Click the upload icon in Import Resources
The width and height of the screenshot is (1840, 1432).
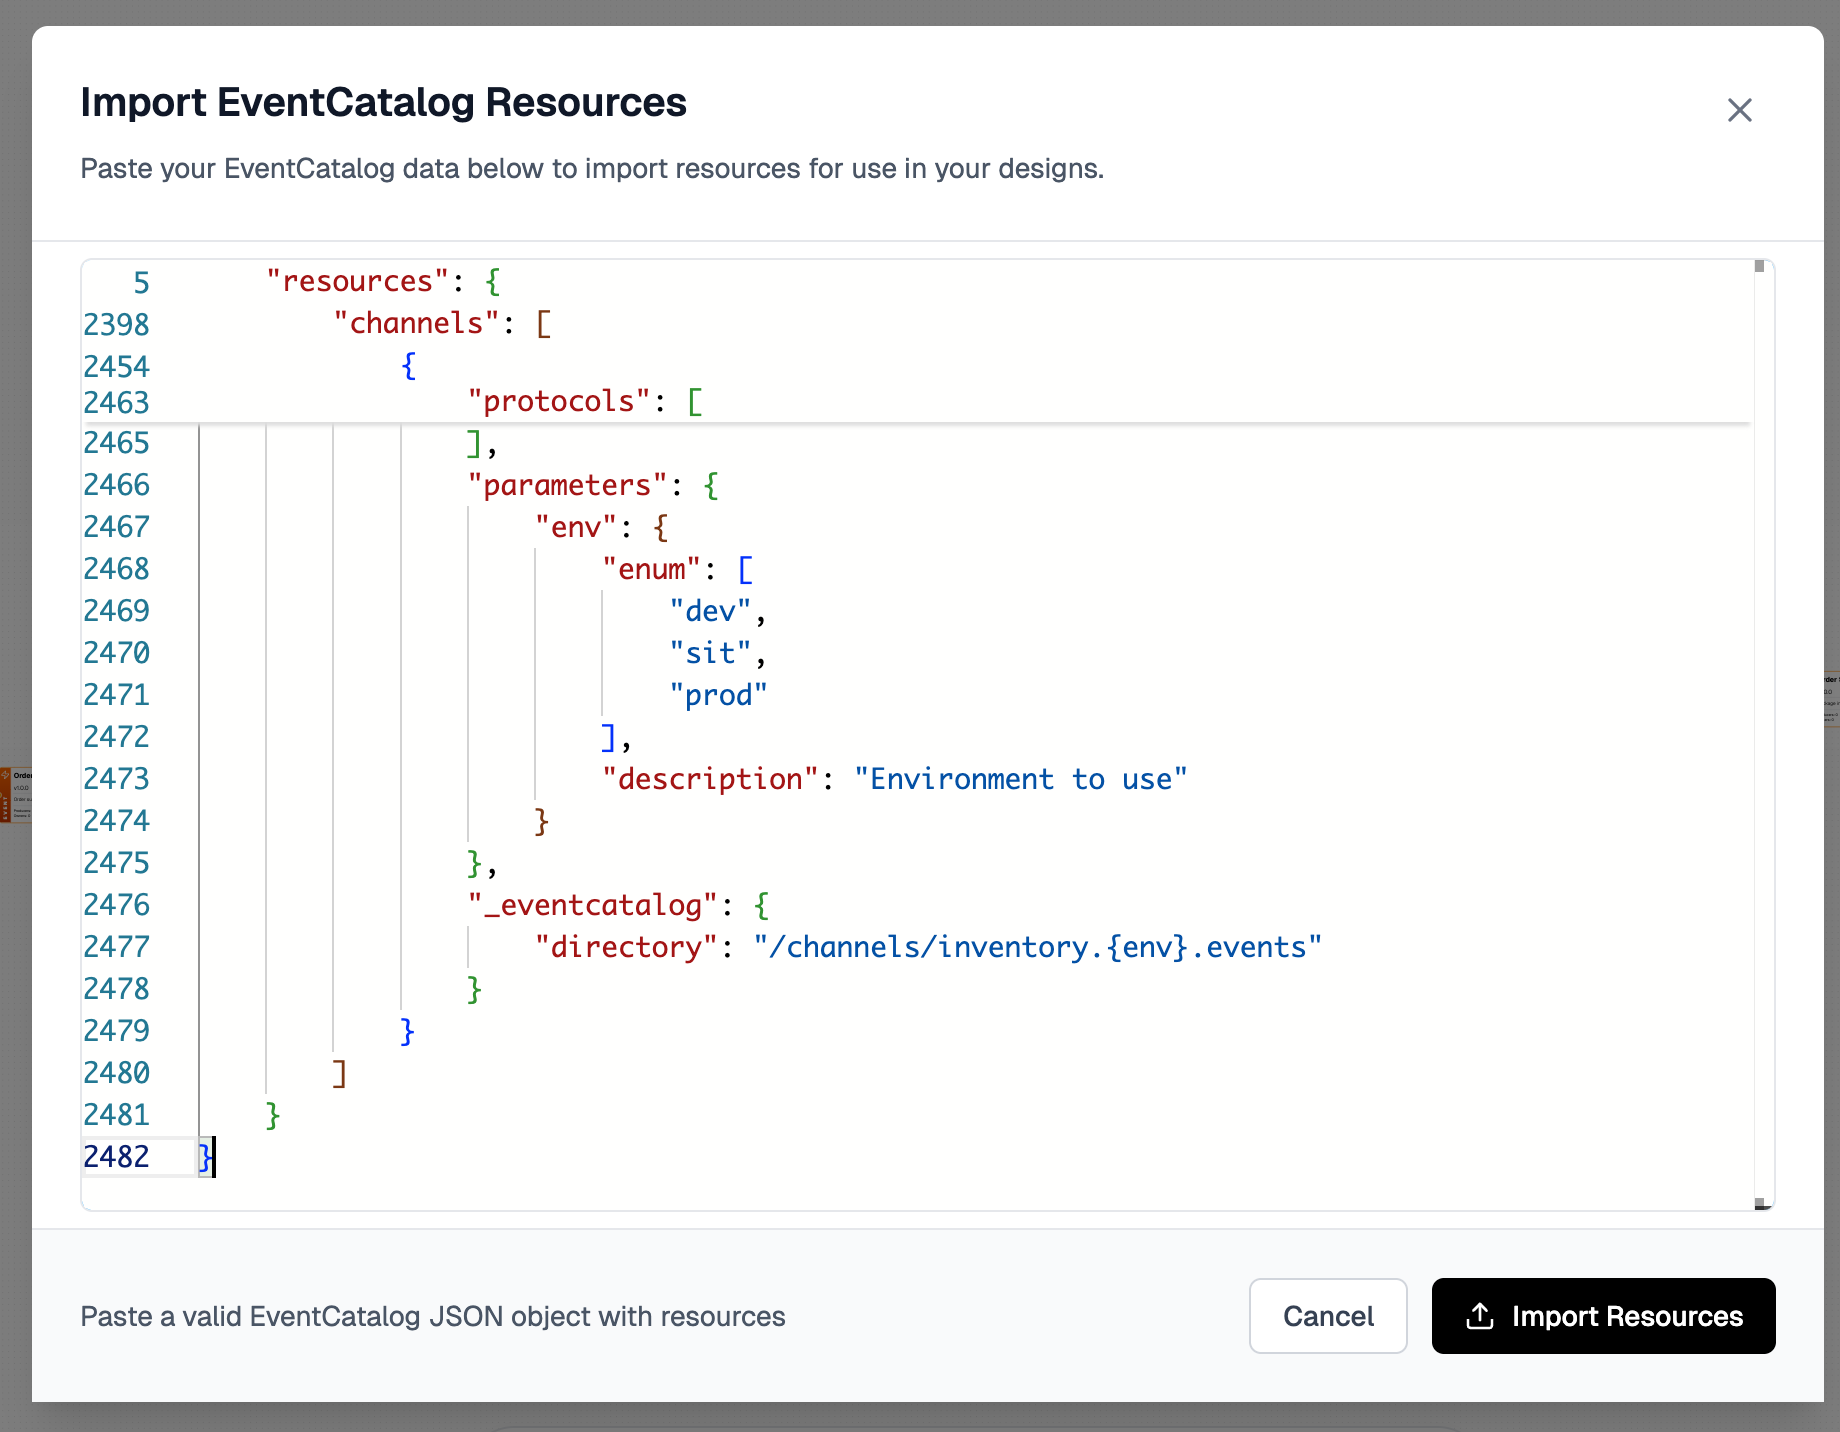pos(1479,1316)
